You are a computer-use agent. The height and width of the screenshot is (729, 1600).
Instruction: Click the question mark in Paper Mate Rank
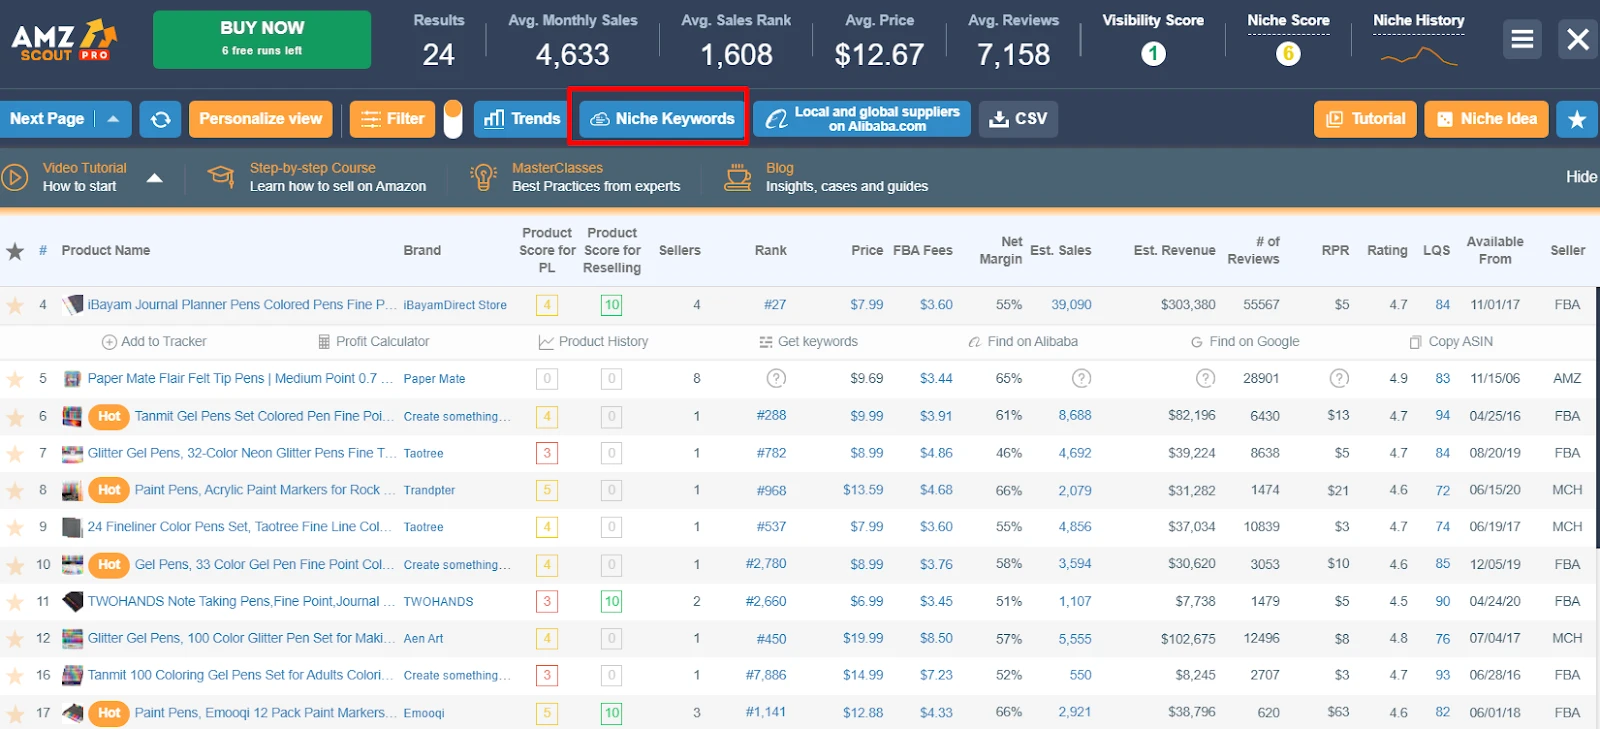tap(776, 378)
